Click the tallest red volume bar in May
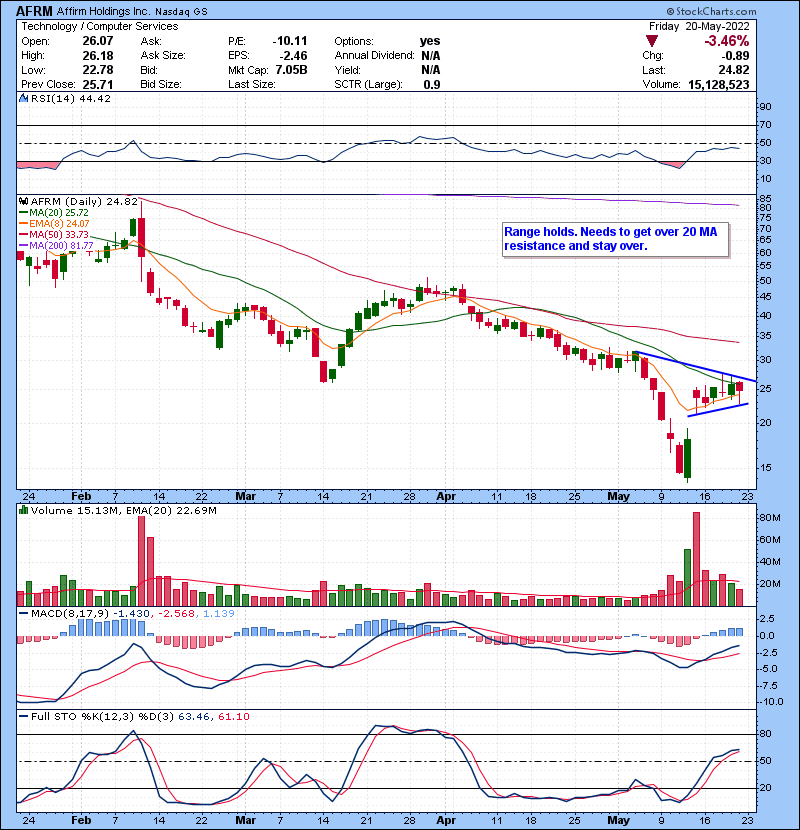Viewport: 800px width, 830px height. click(x=696, y=559)
